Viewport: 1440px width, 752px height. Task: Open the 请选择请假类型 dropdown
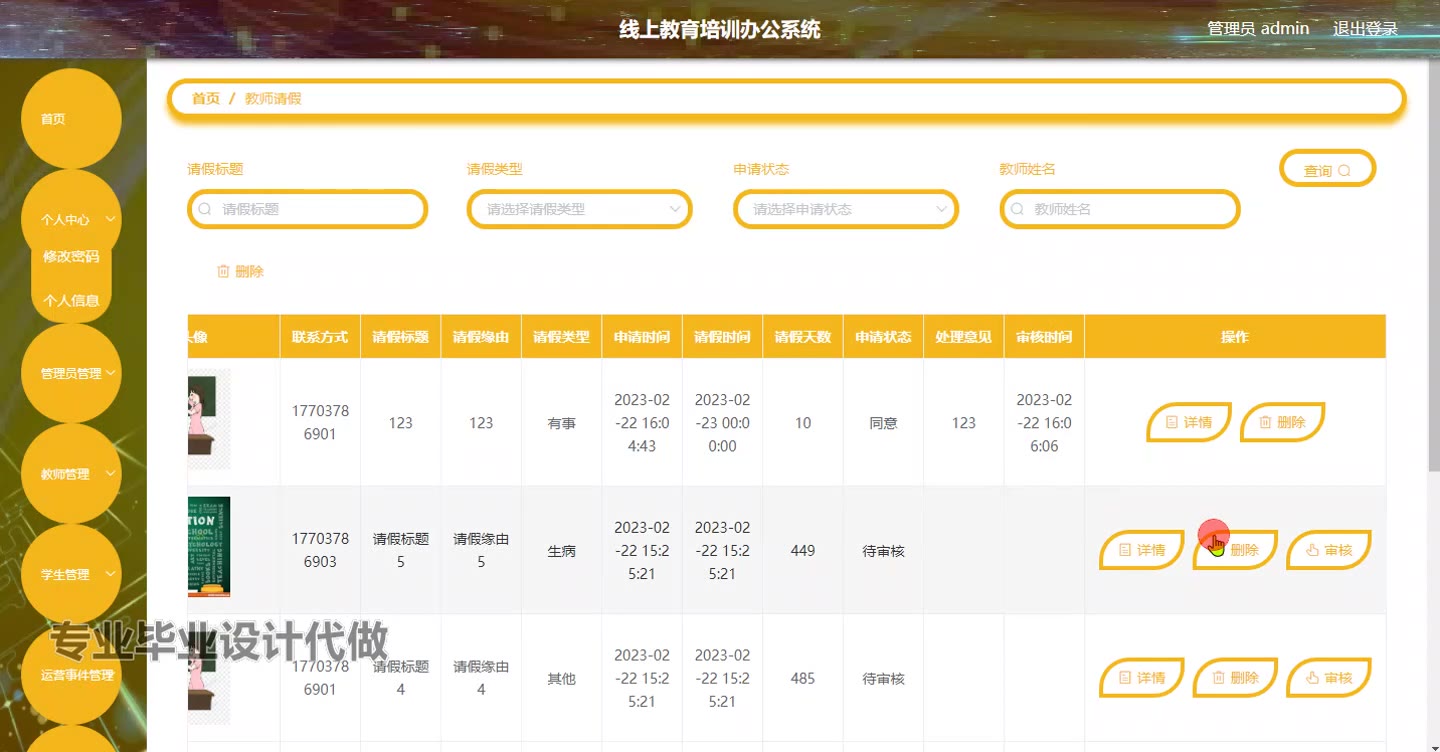pyautogui.click(x=580, y=209)
